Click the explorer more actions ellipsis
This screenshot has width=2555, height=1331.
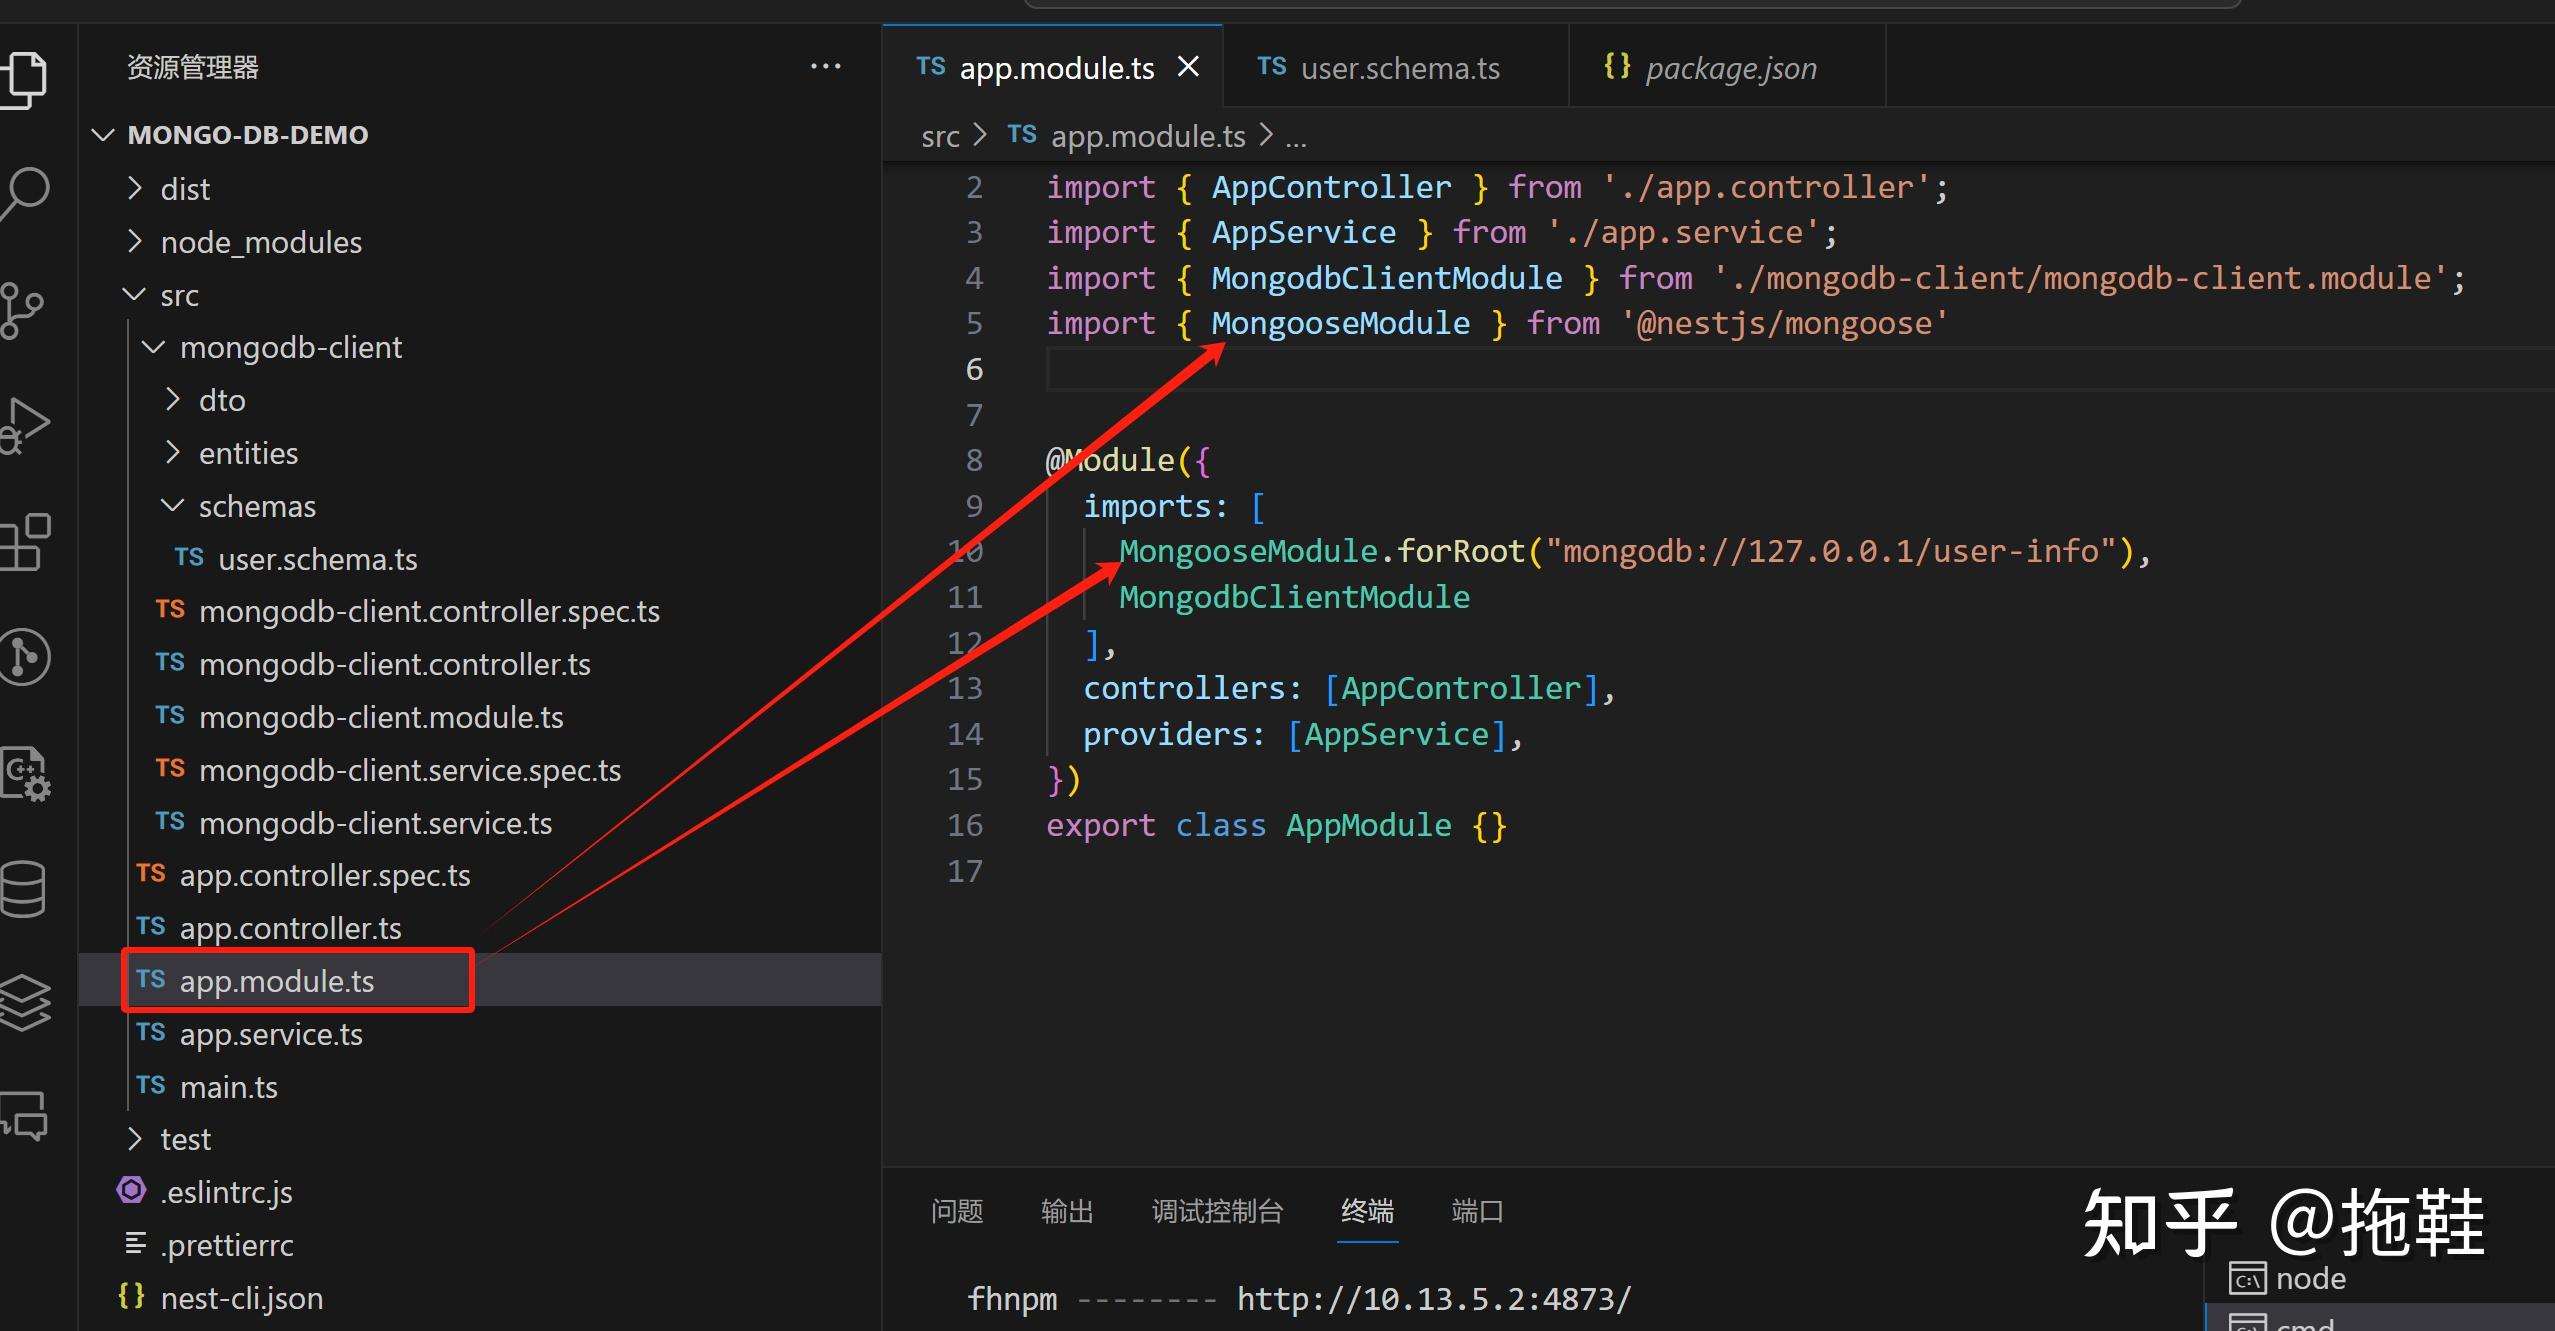click(x=825, y=67)
